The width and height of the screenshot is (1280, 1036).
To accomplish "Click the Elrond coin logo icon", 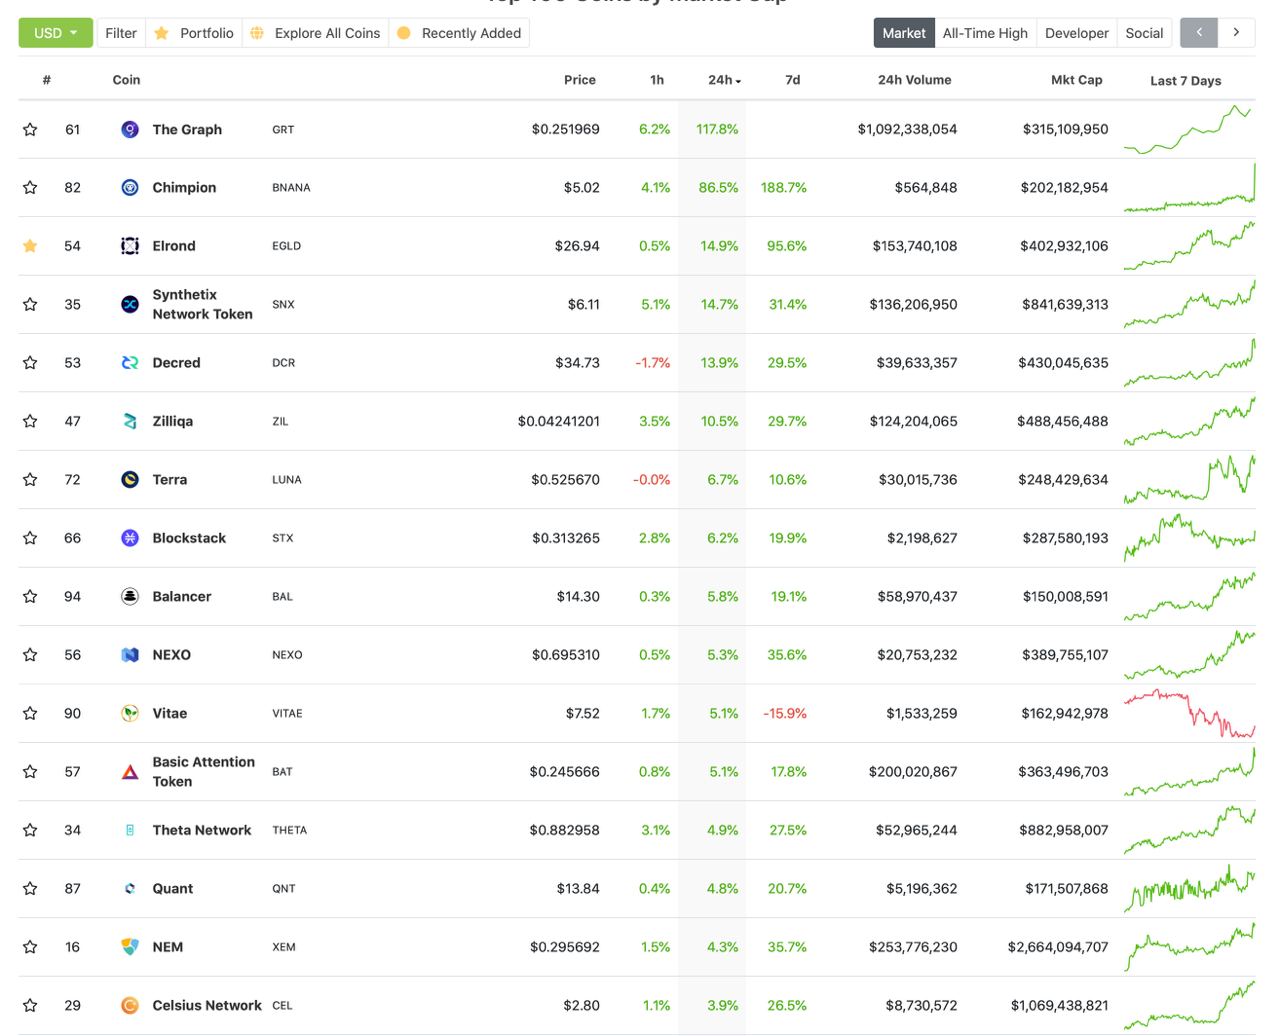I will (130, 246).
